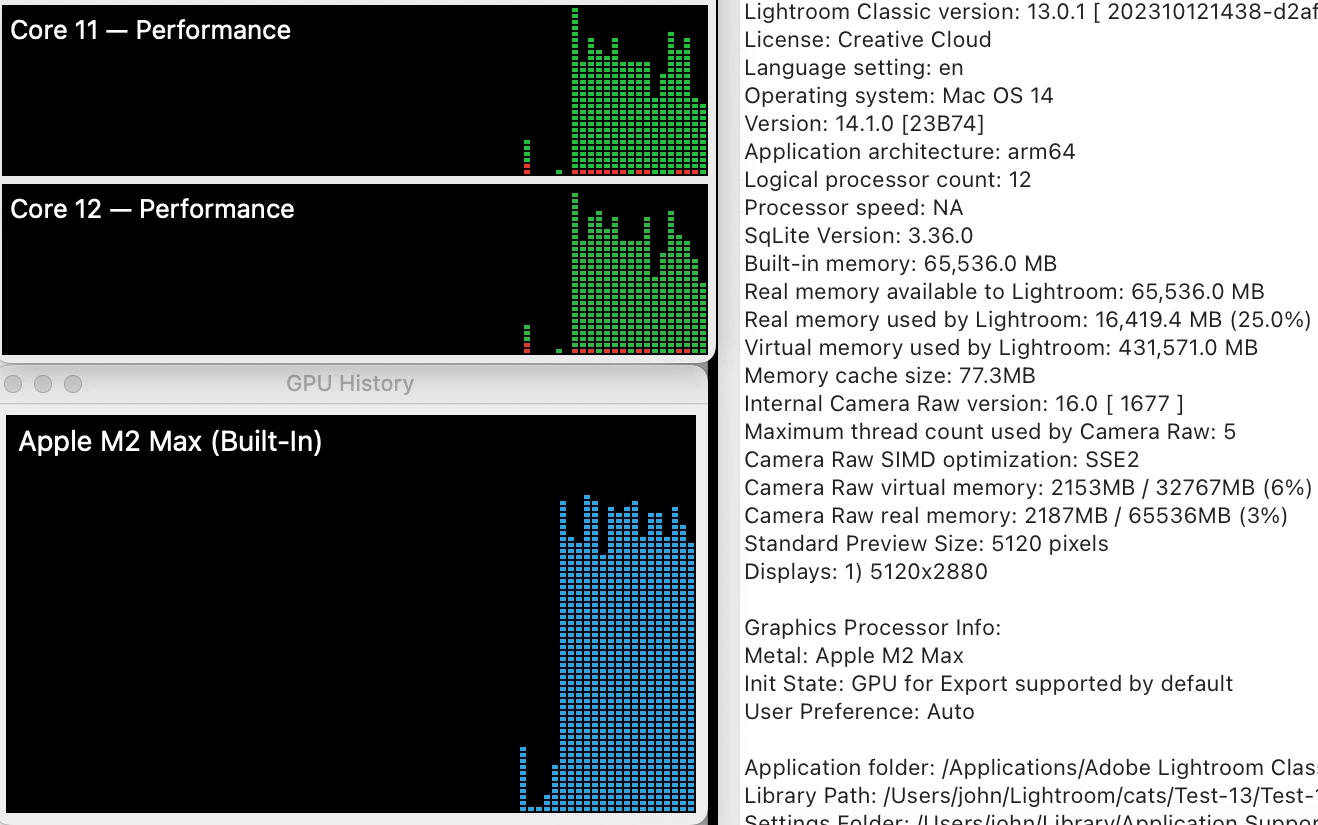
Task: Select the Built-in memory: 65,536.0 MB line
Action: [901, 264]
